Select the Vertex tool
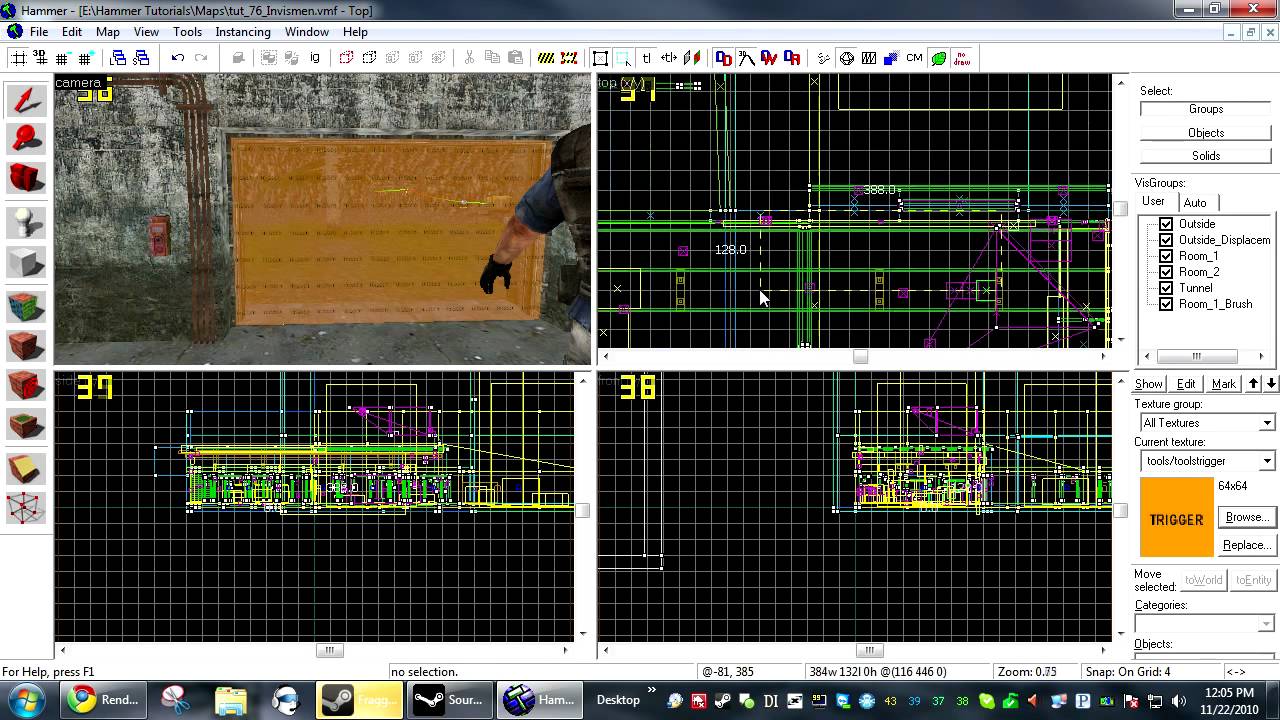Image resolution: width=1280 pixels, height=720 pixels. (26, 508)
